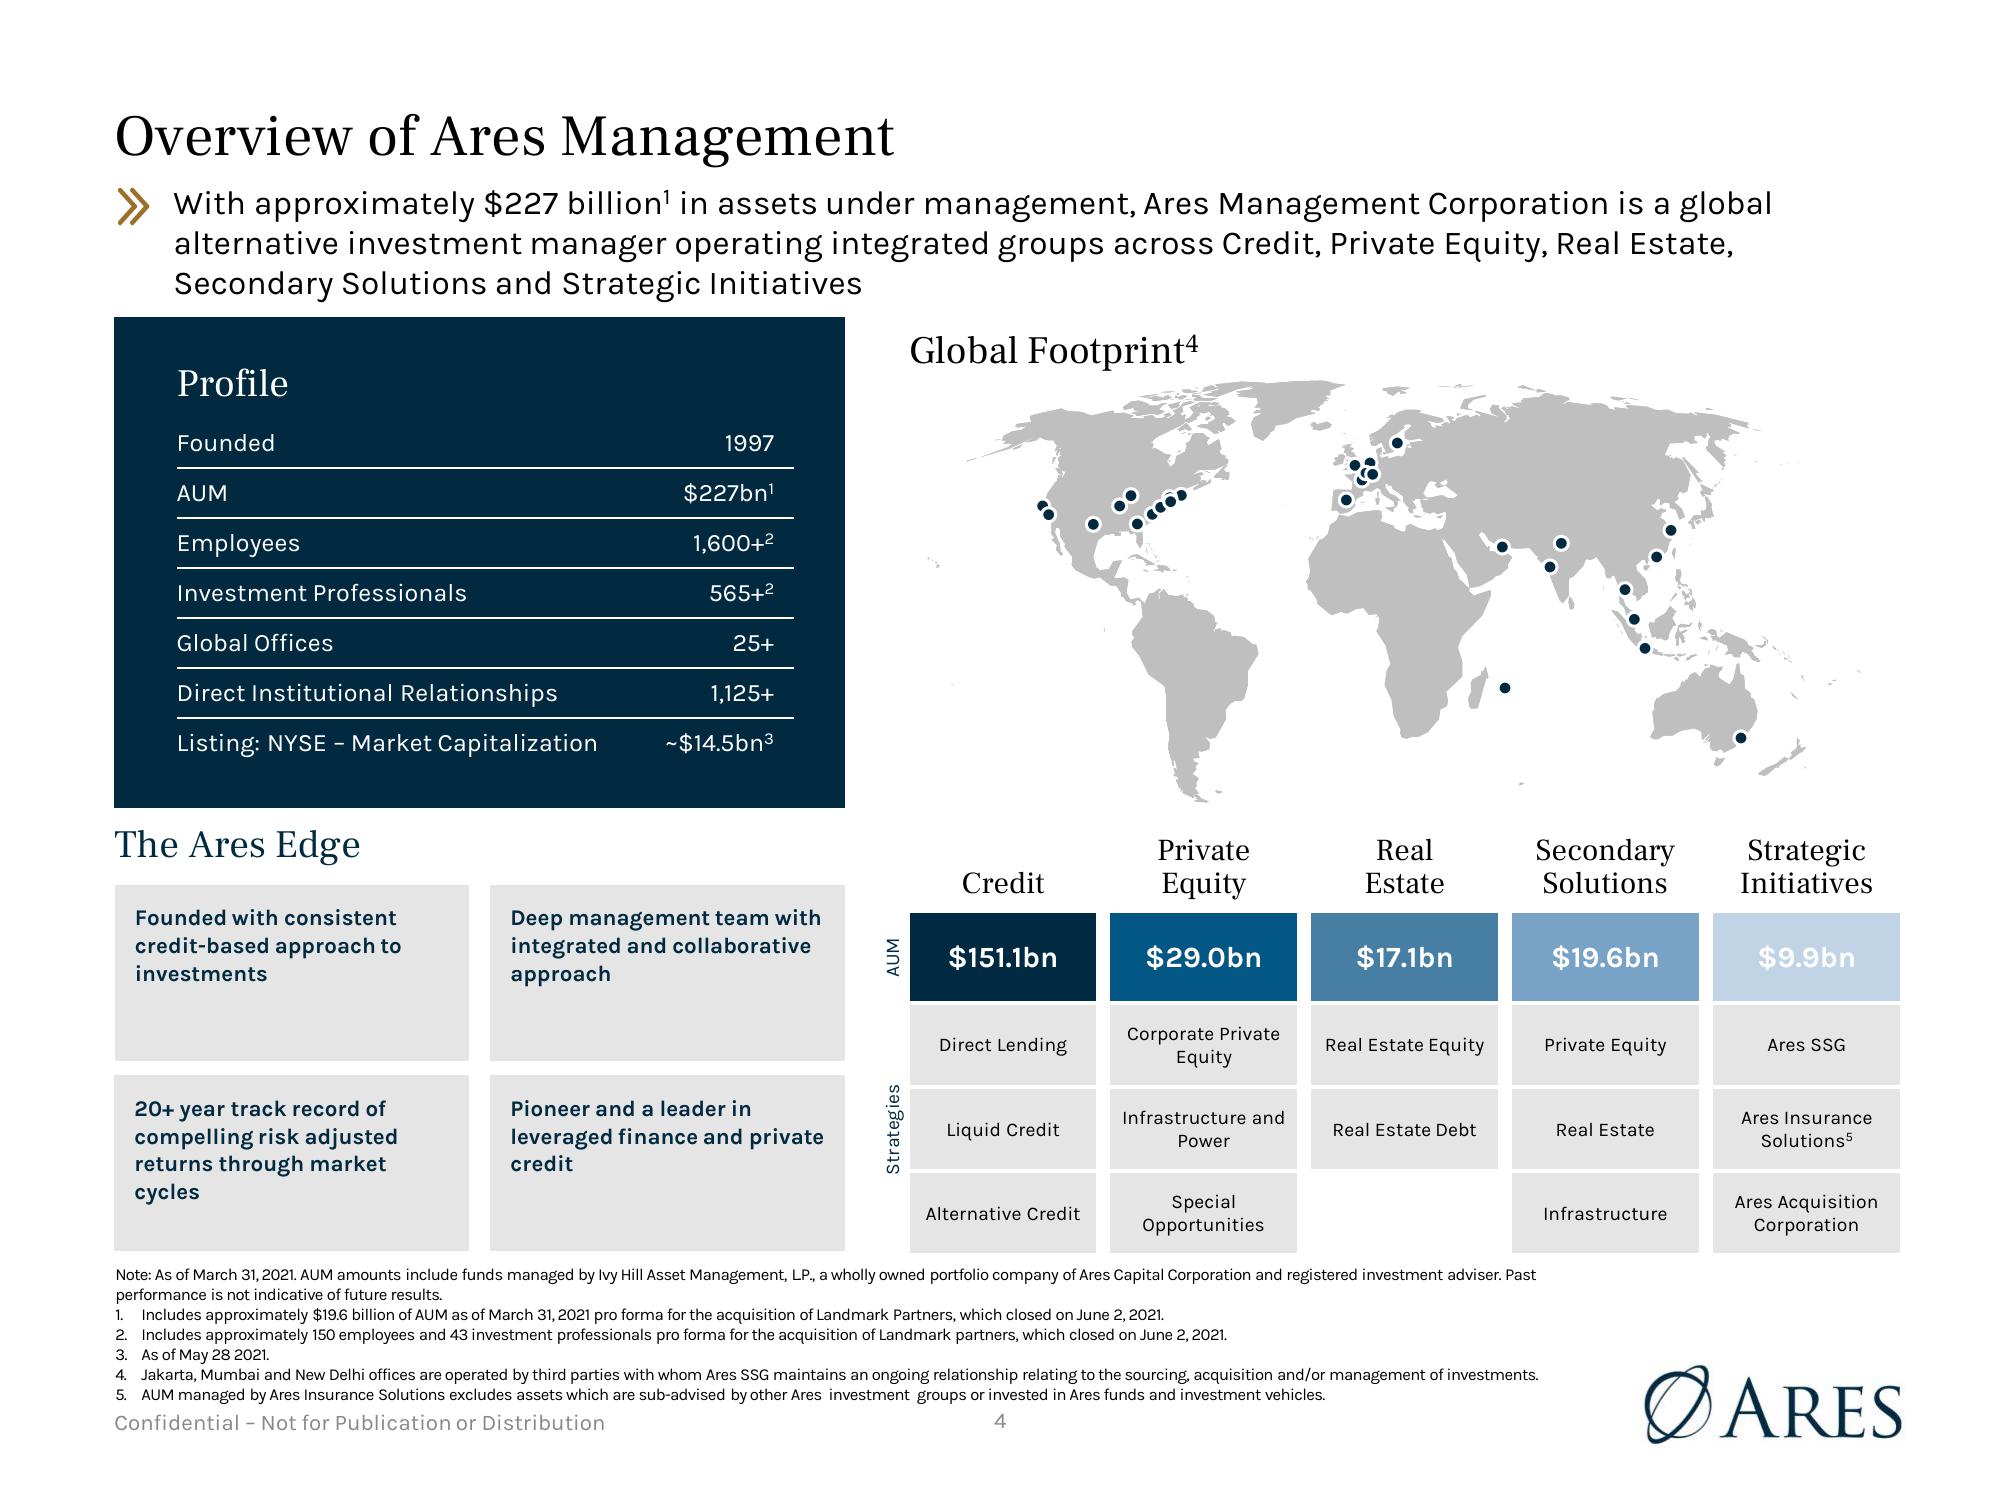Click the consistent credit-based approach card
Viewport: 2000px width, 1500px height.
[x=292, y=973]
